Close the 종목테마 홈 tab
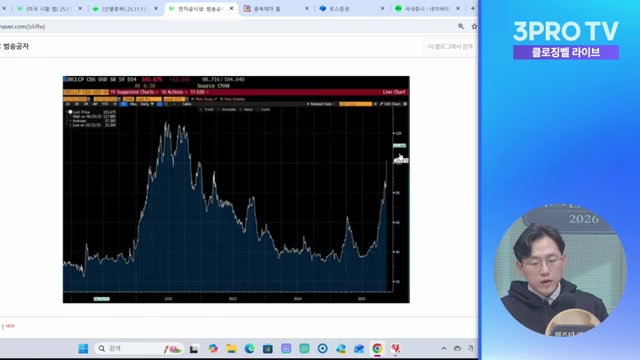 click(x=307, y=9)
